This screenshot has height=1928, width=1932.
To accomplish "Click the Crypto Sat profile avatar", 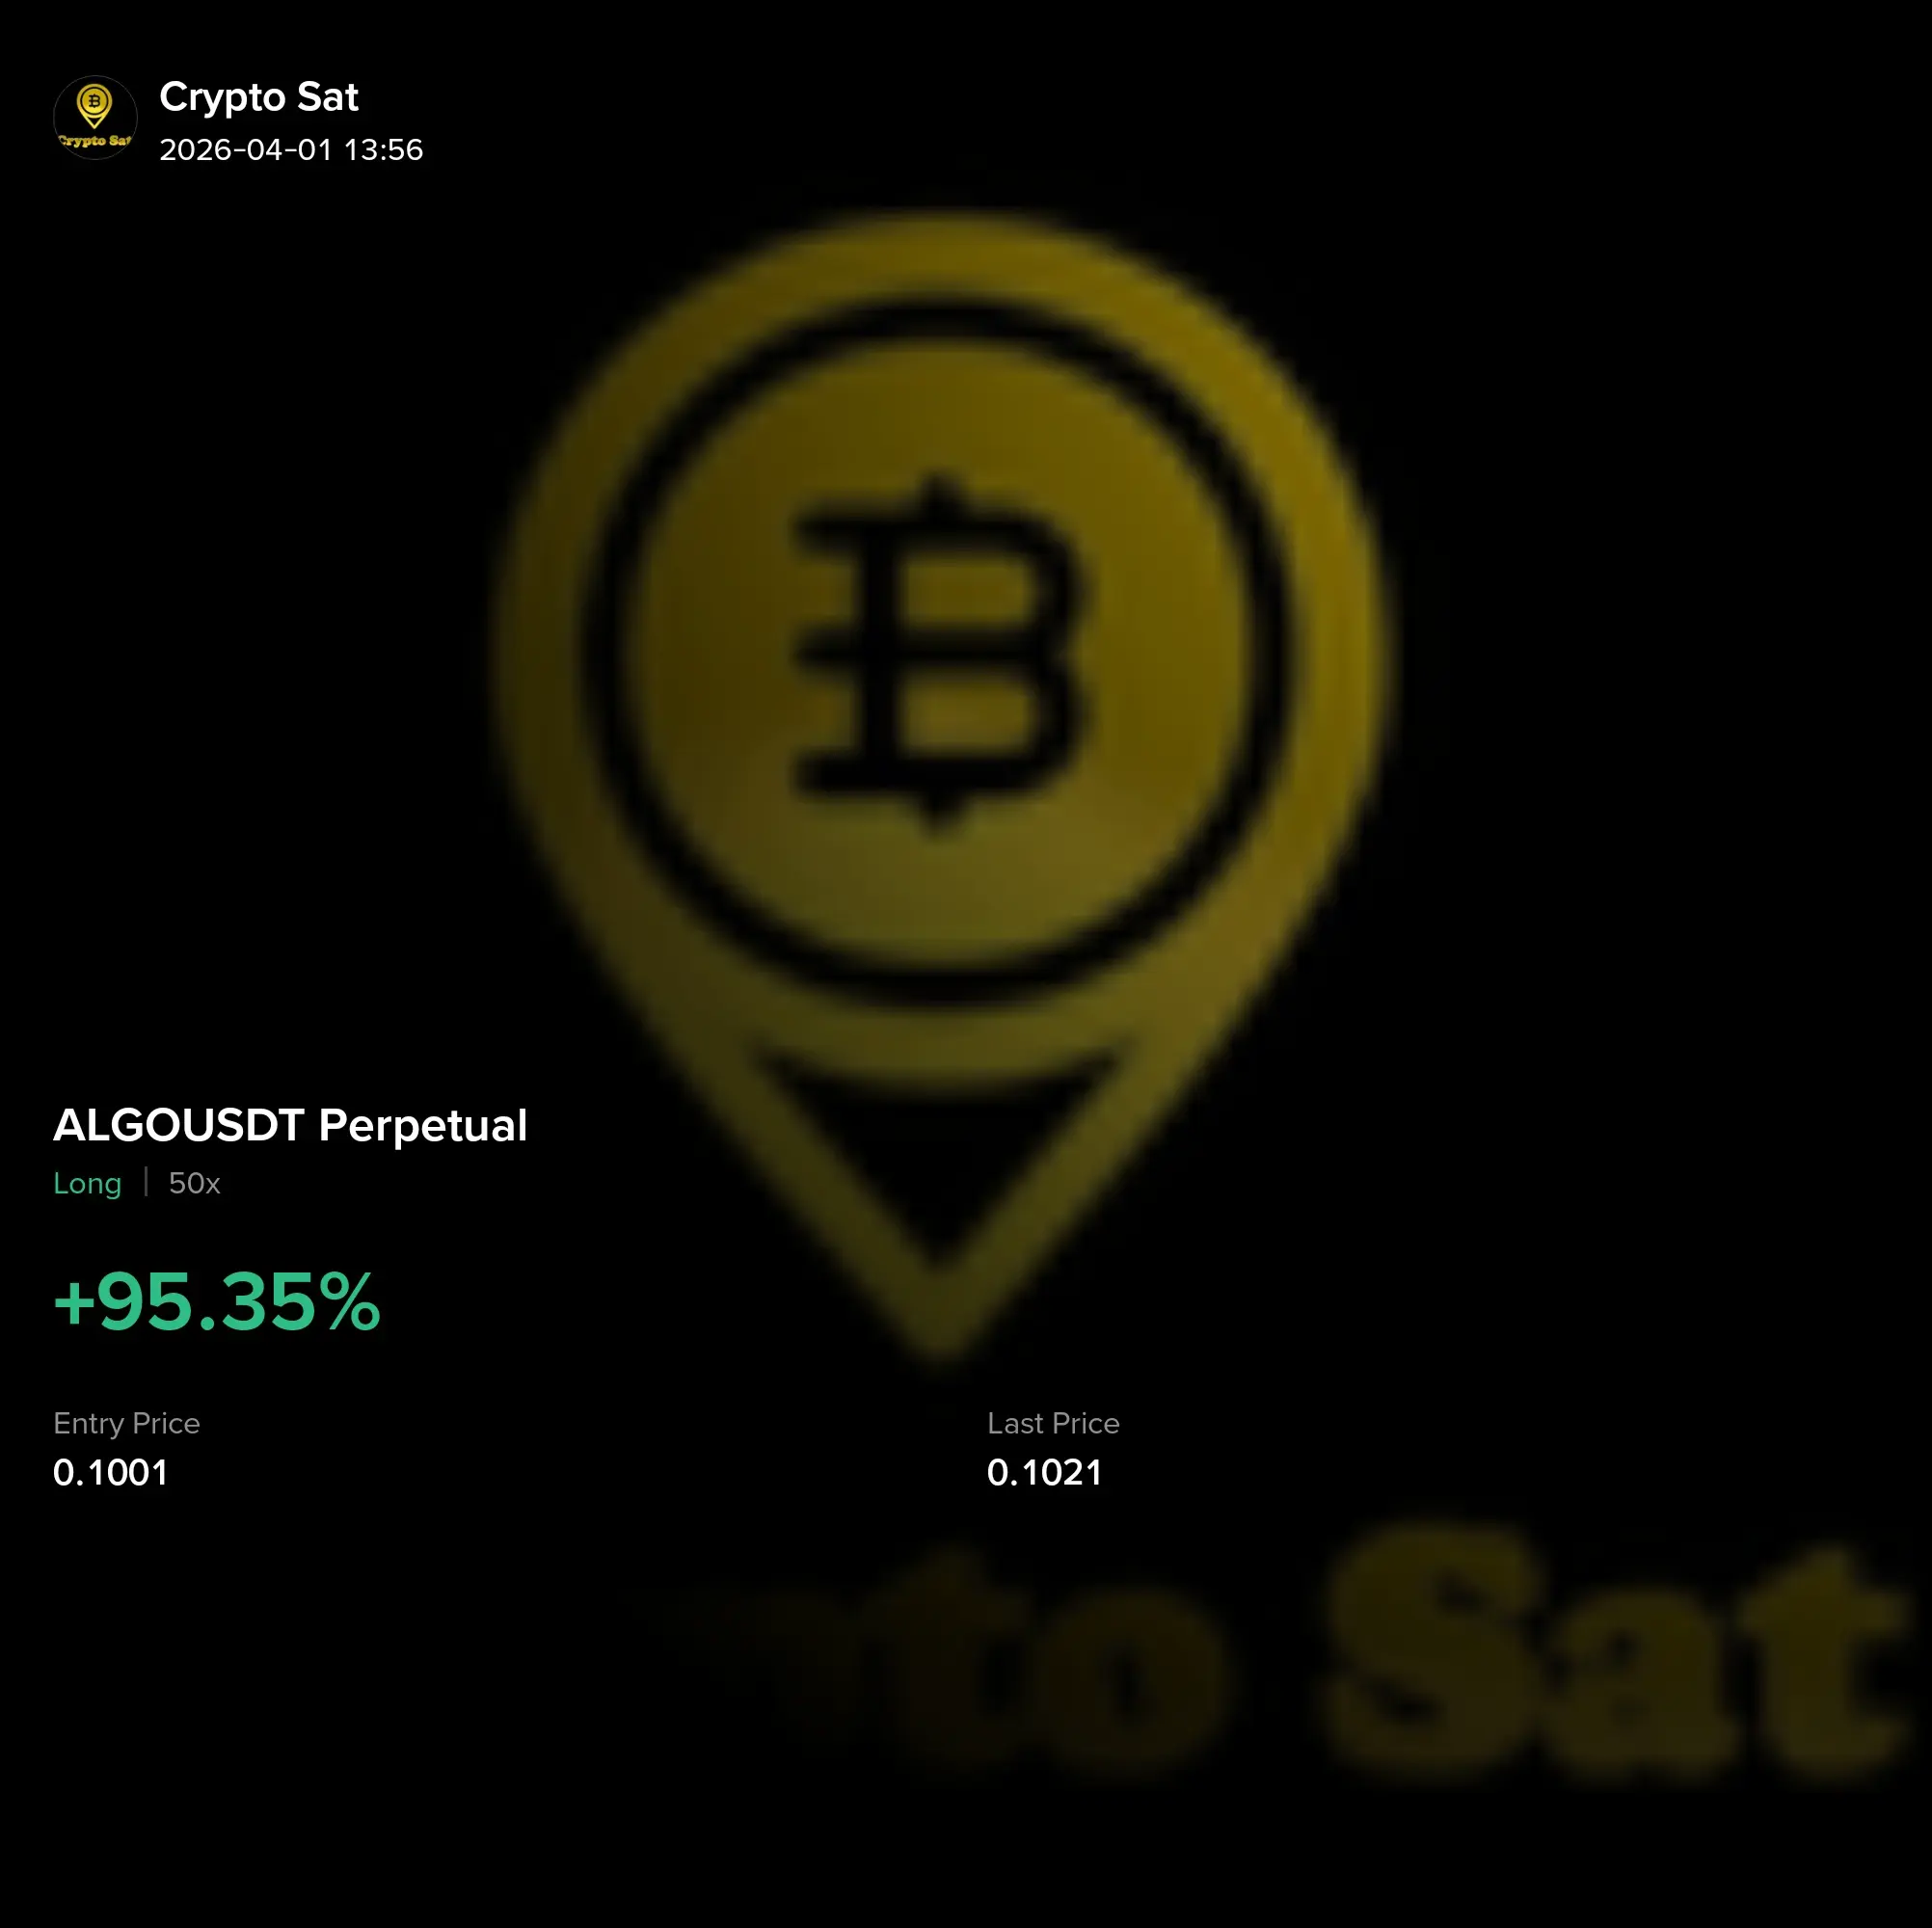I will (x=95, y=118).
